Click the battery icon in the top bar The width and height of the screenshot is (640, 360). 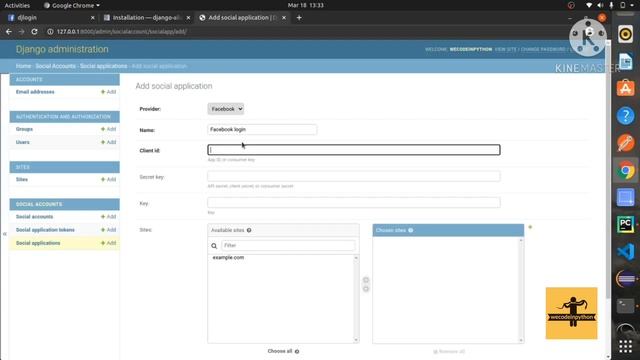coord(623,5)
